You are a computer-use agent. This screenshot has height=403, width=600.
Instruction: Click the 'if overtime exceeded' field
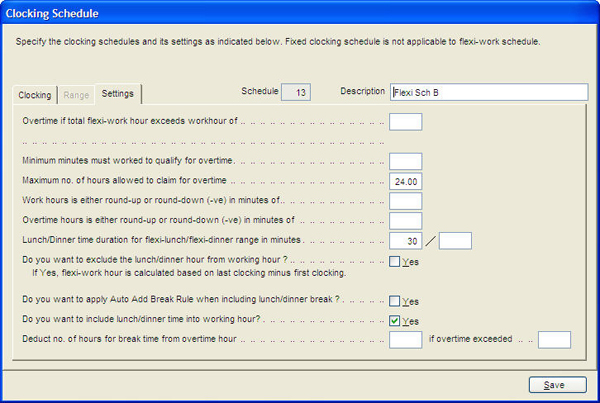[x=554, y=340]
